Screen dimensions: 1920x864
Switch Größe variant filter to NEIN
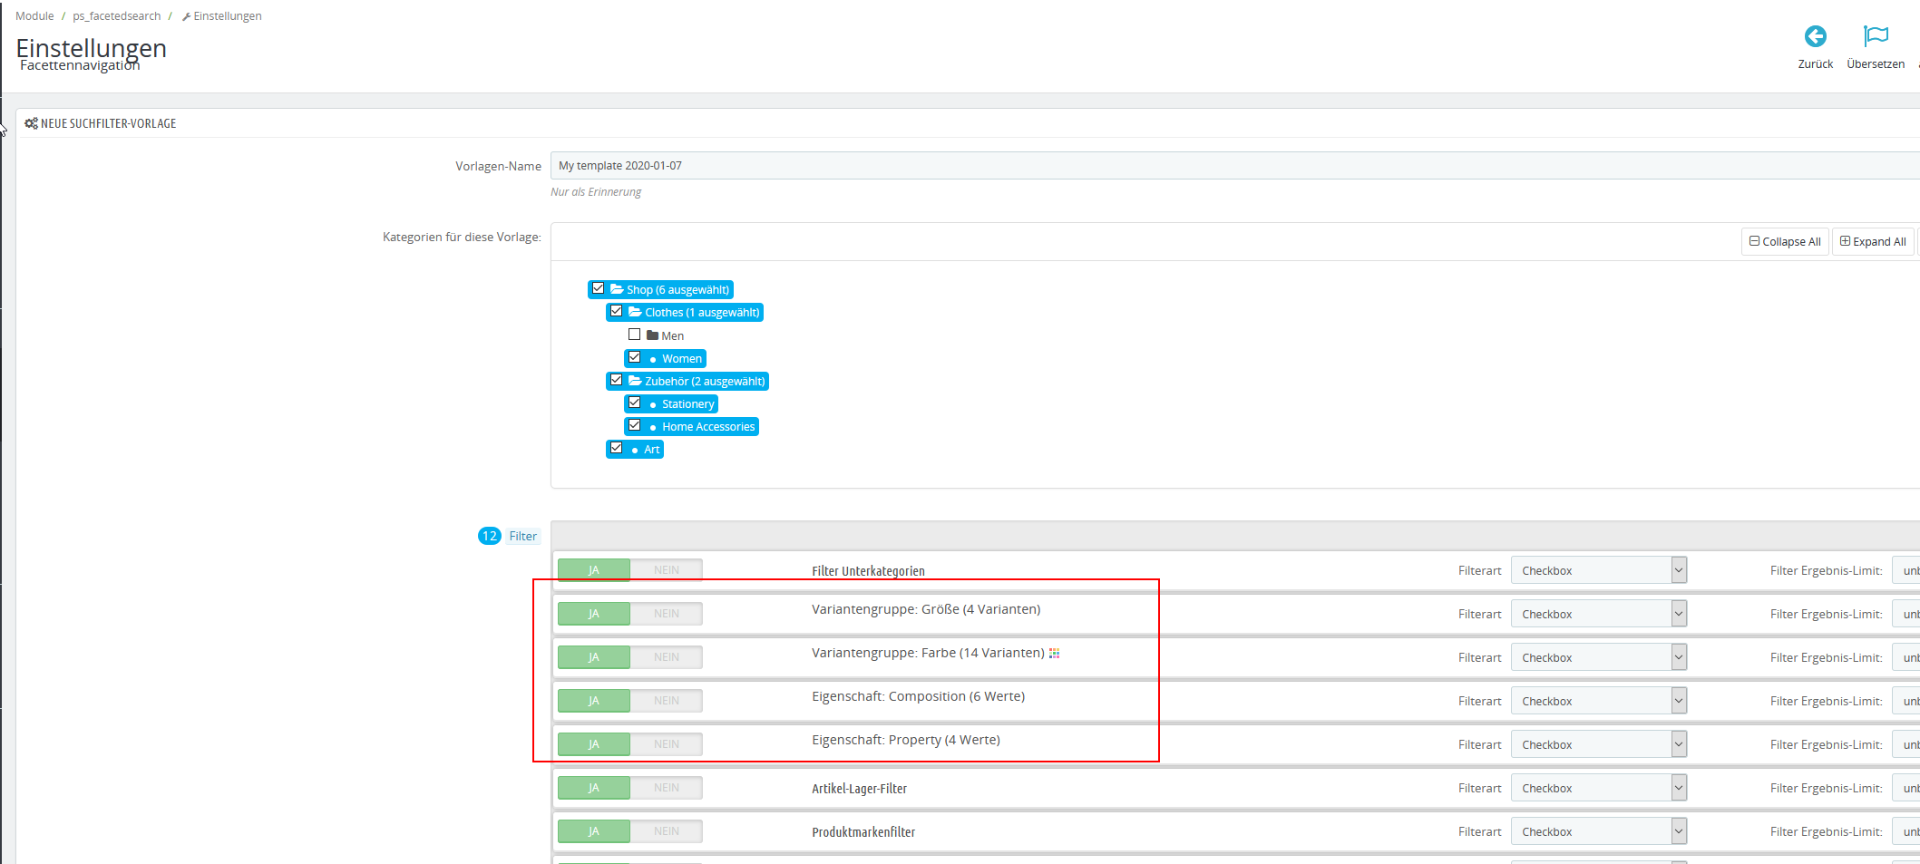[666, 614]
